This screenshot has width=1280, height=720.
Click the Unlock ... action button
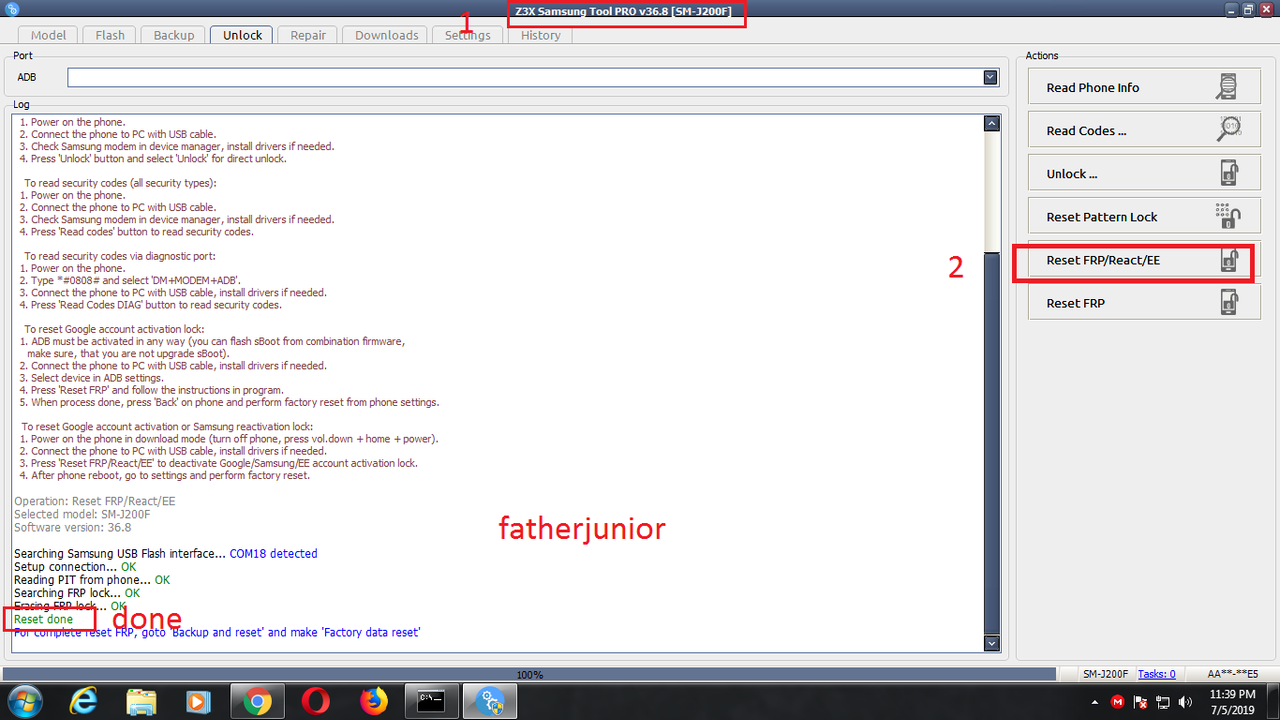point(1144,174)
